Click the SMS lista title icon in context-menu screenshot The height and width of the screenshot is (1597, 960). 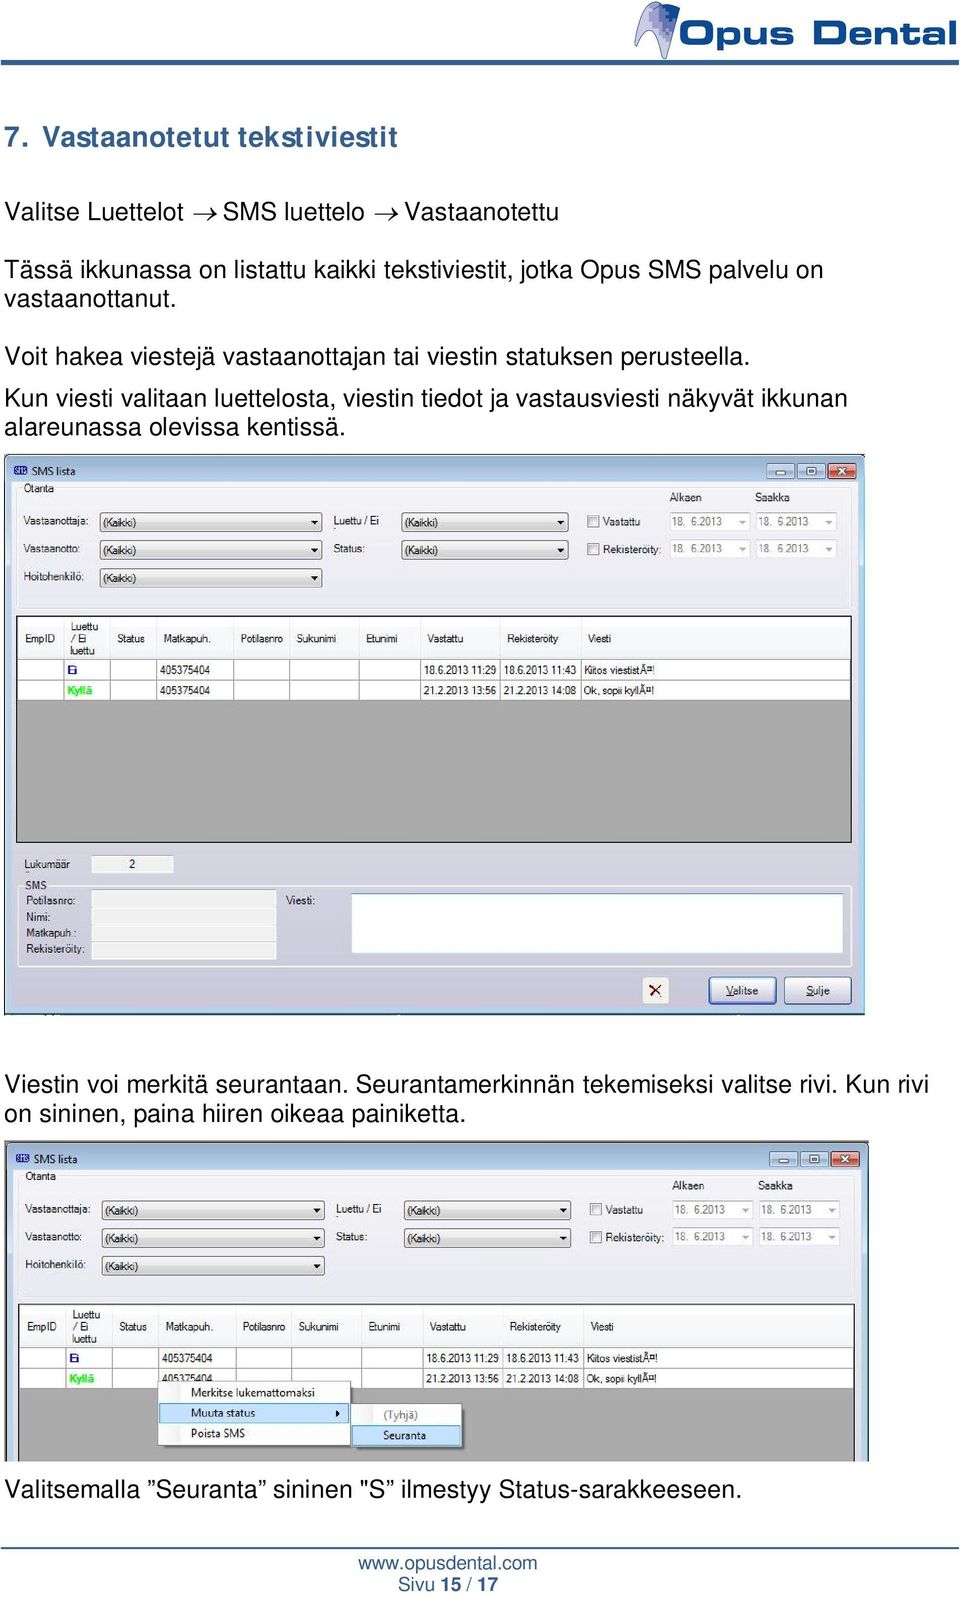(x=22, y=1159)
